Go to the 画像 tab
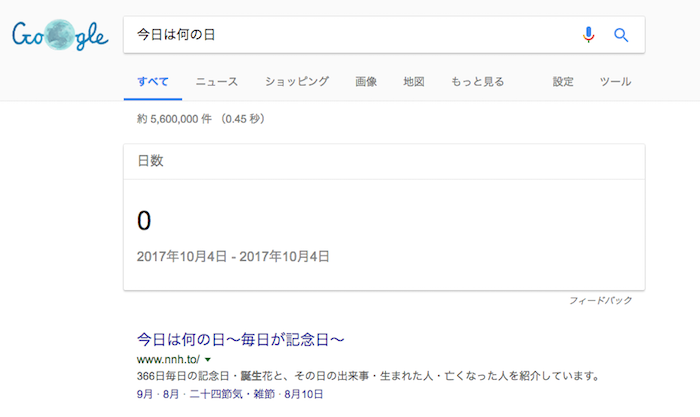 tap(366, 82)
